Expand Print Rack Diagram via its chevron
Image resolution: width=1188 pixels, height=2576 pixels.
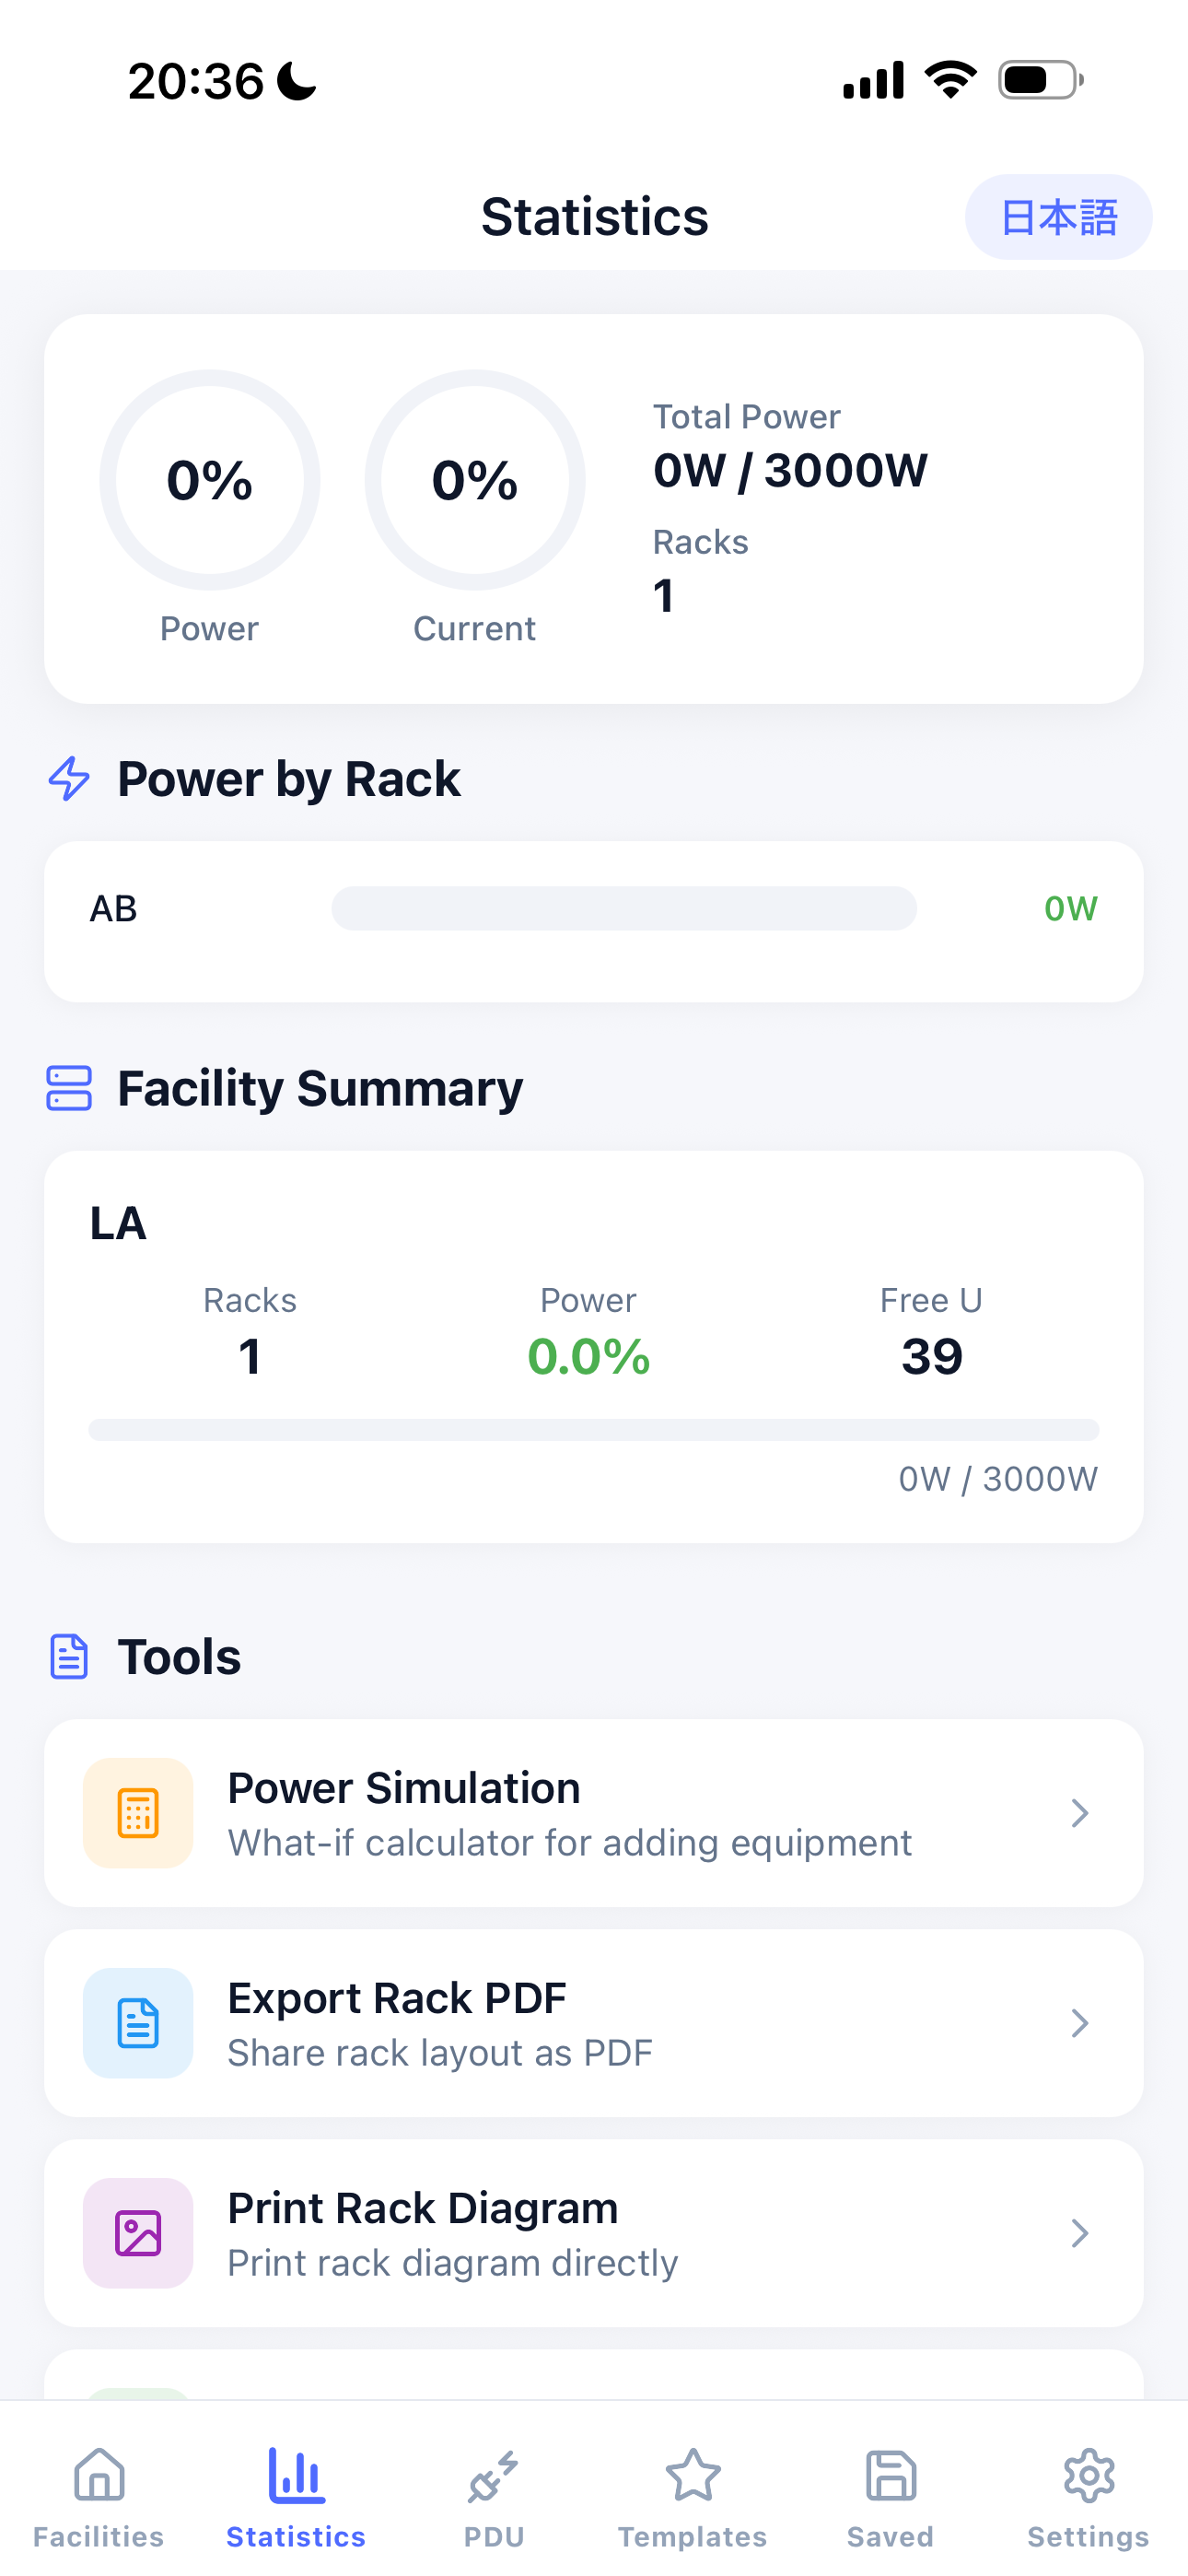coord(1079,2233)
